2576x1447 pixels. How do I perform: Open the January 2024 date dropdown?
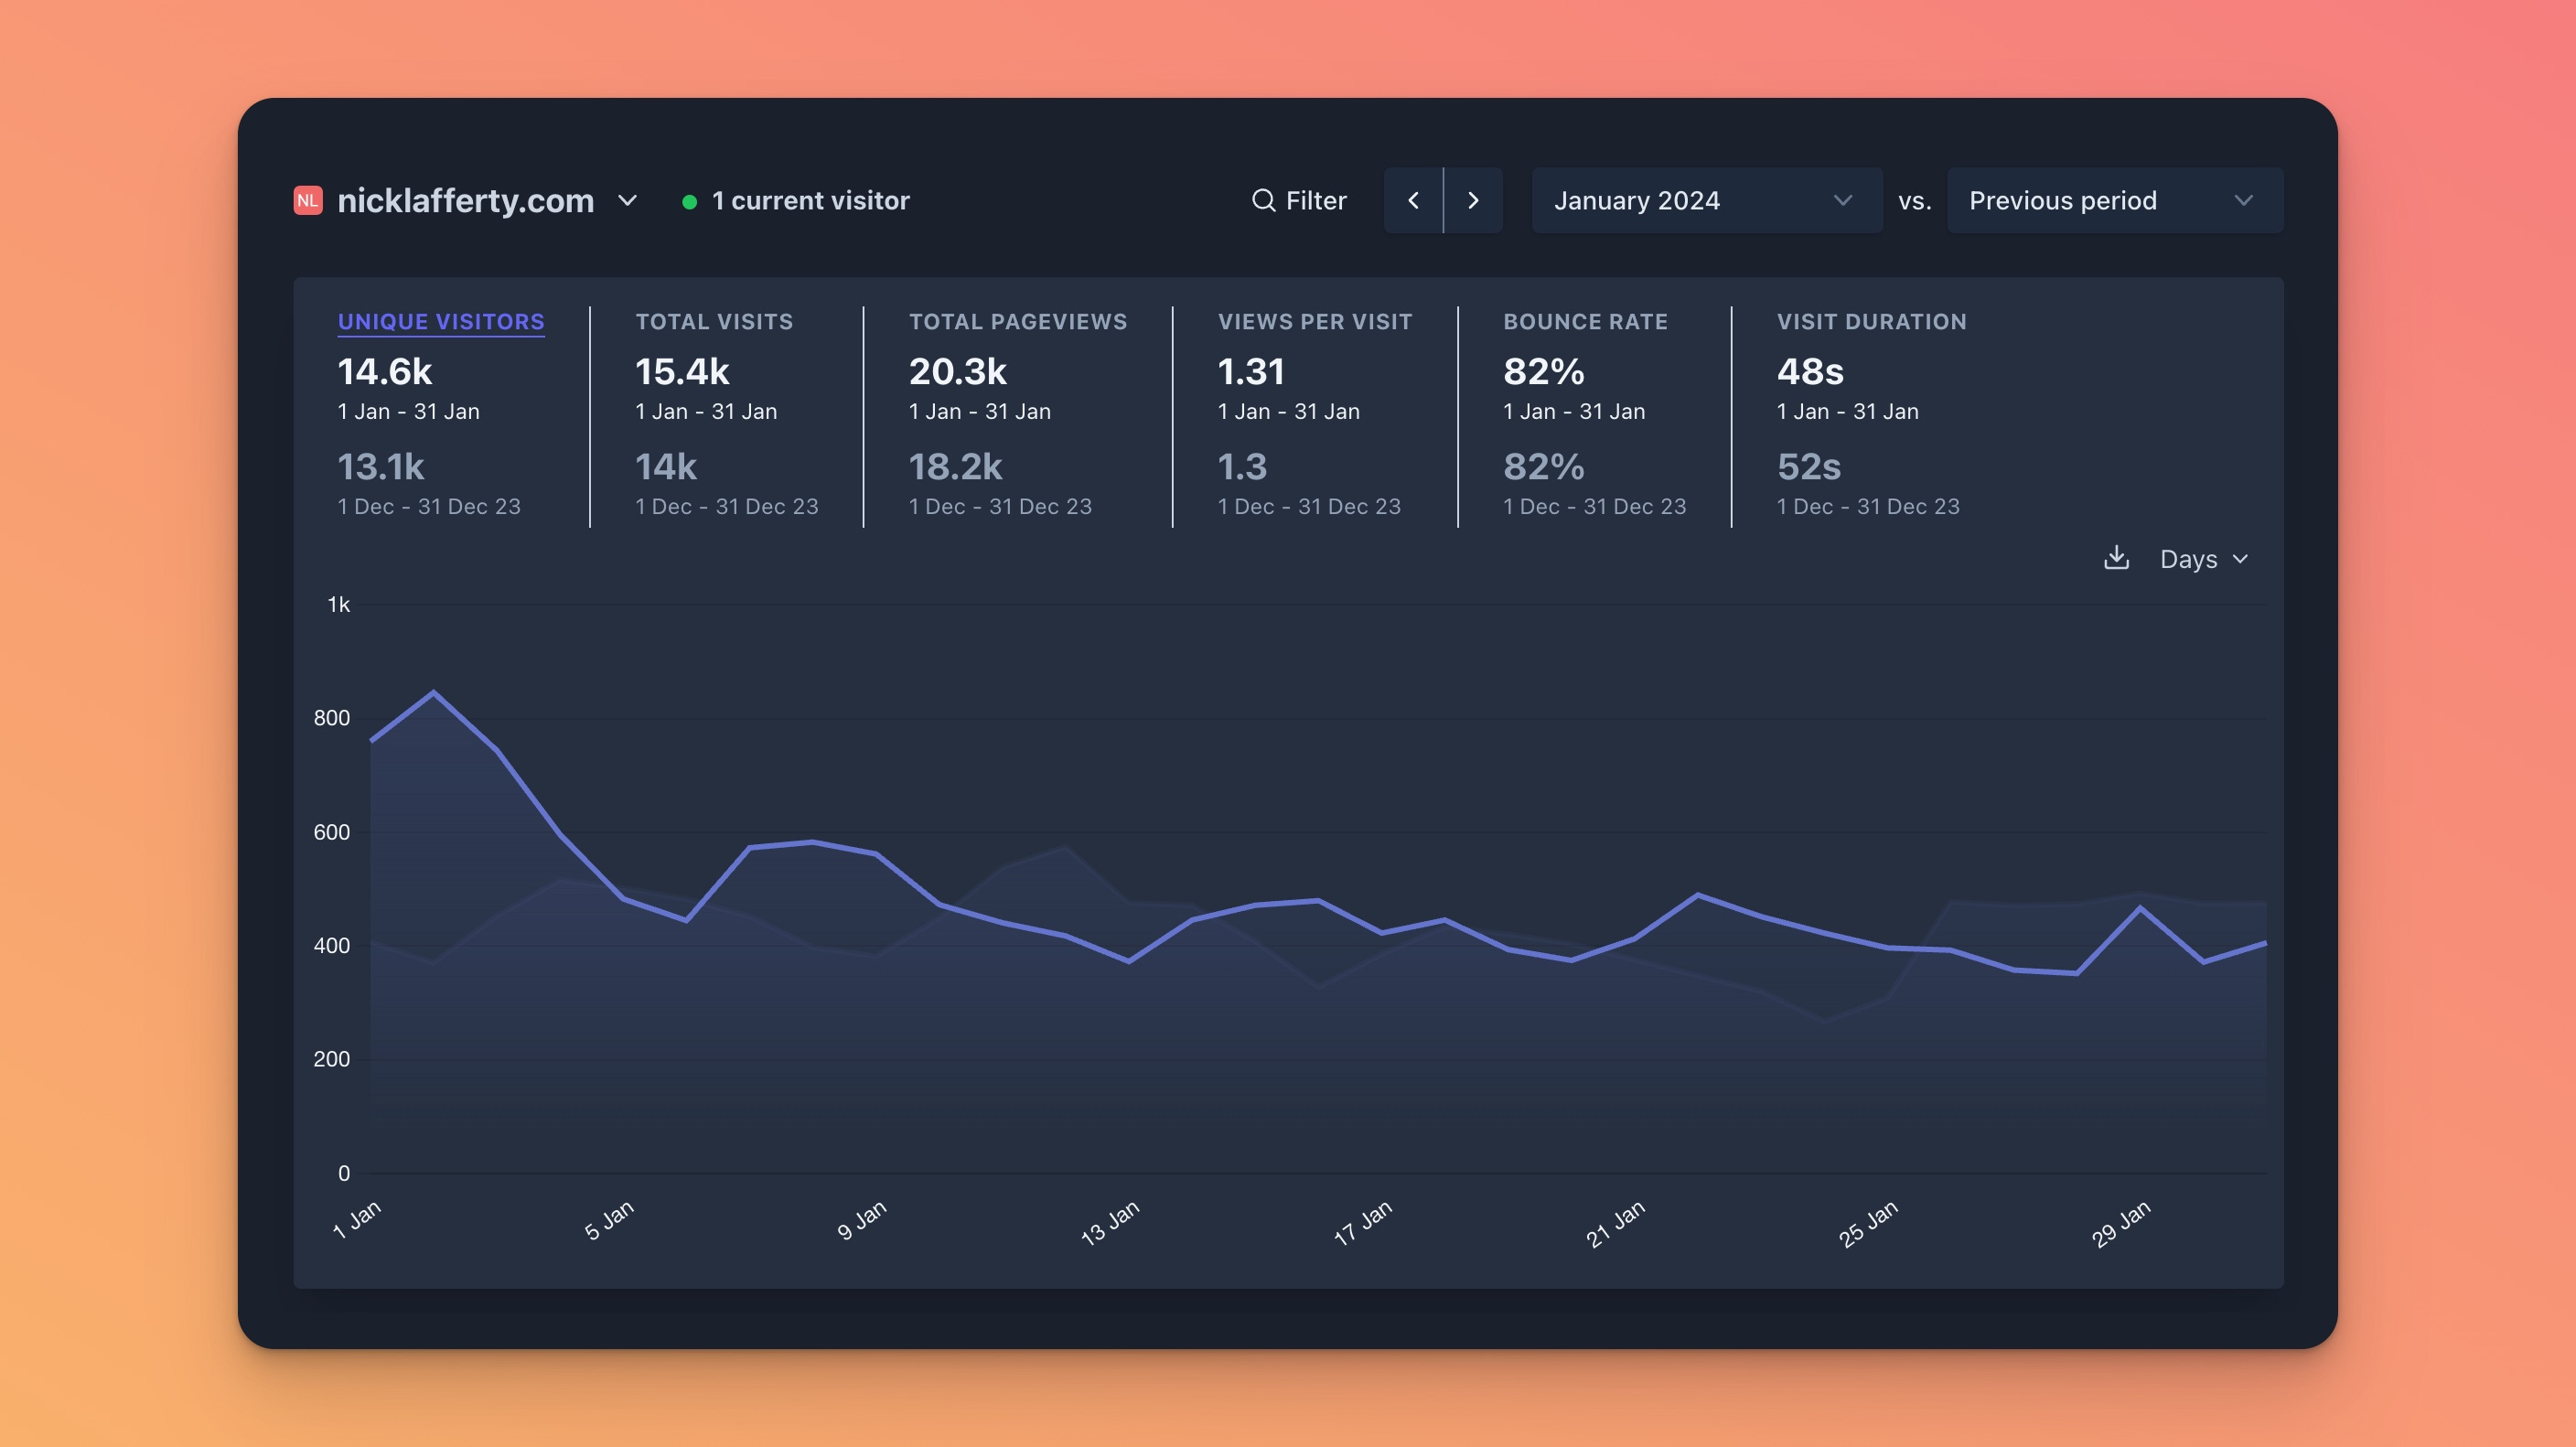(1706, 200)
